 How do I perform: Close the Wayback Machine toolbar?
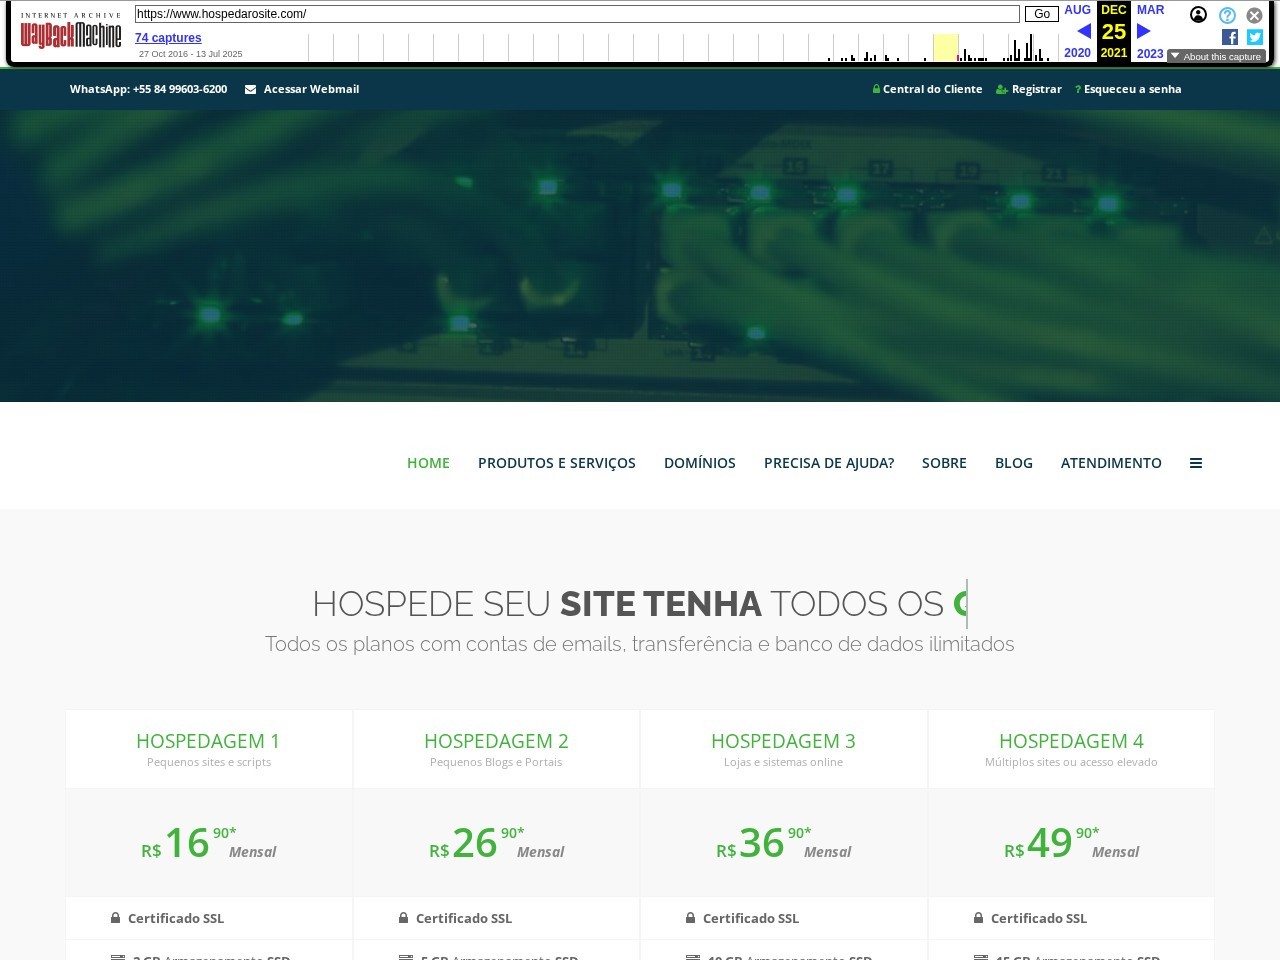1254,15
